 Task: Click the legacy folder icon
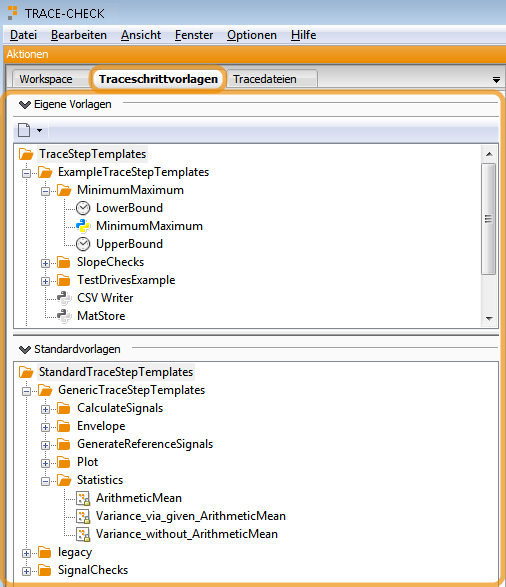tap(45, 552)
